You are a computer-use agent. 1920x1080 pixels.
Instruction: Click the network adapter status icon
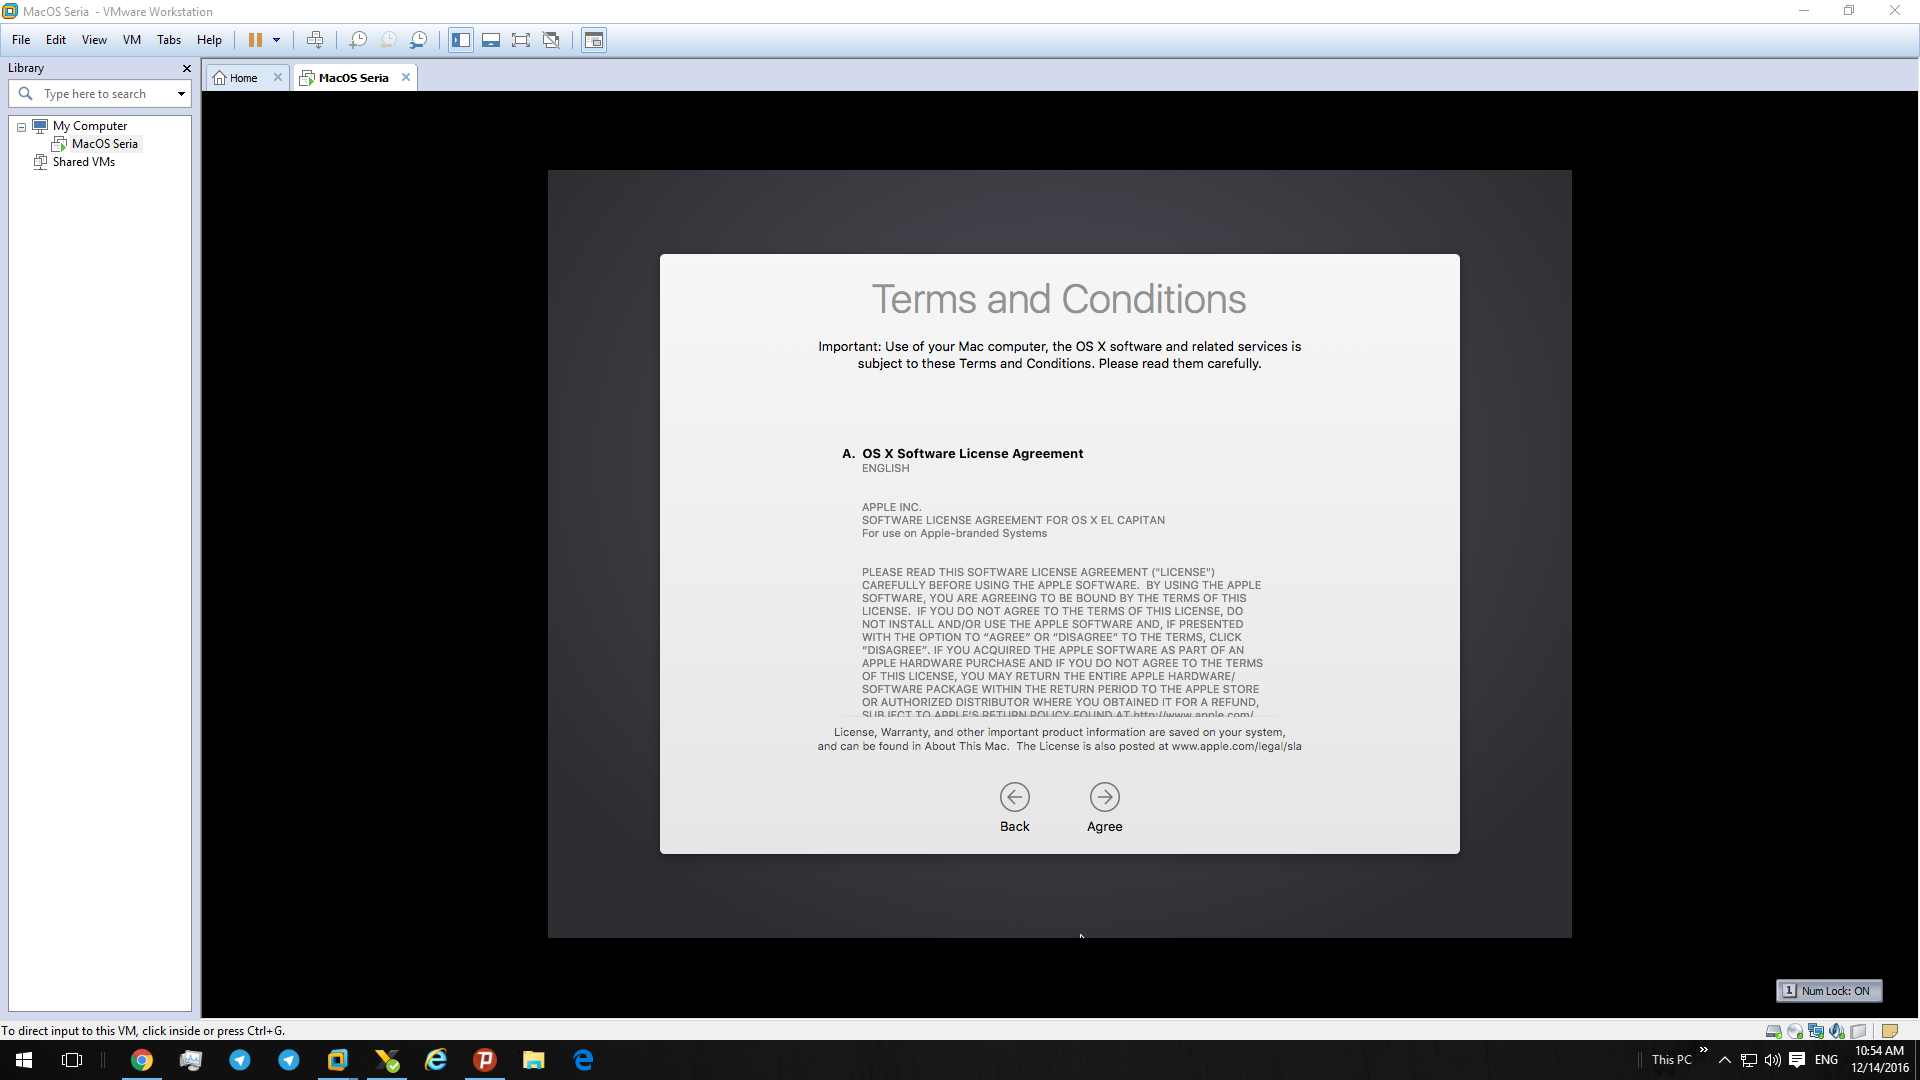(x=1816, y=1031)
